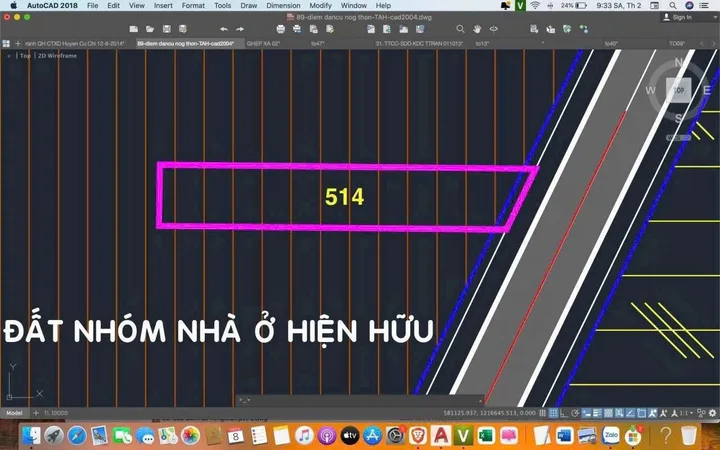Viewport: 720px width, 450px height.
Task: Toggle ortho mode in status bar
Action: click(564, 413)
